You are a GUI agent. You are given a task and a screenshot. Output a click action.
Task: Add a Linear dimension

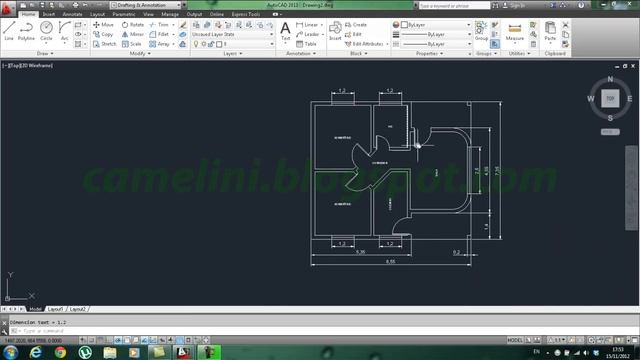pyautogui.click(x=307, y=25)
